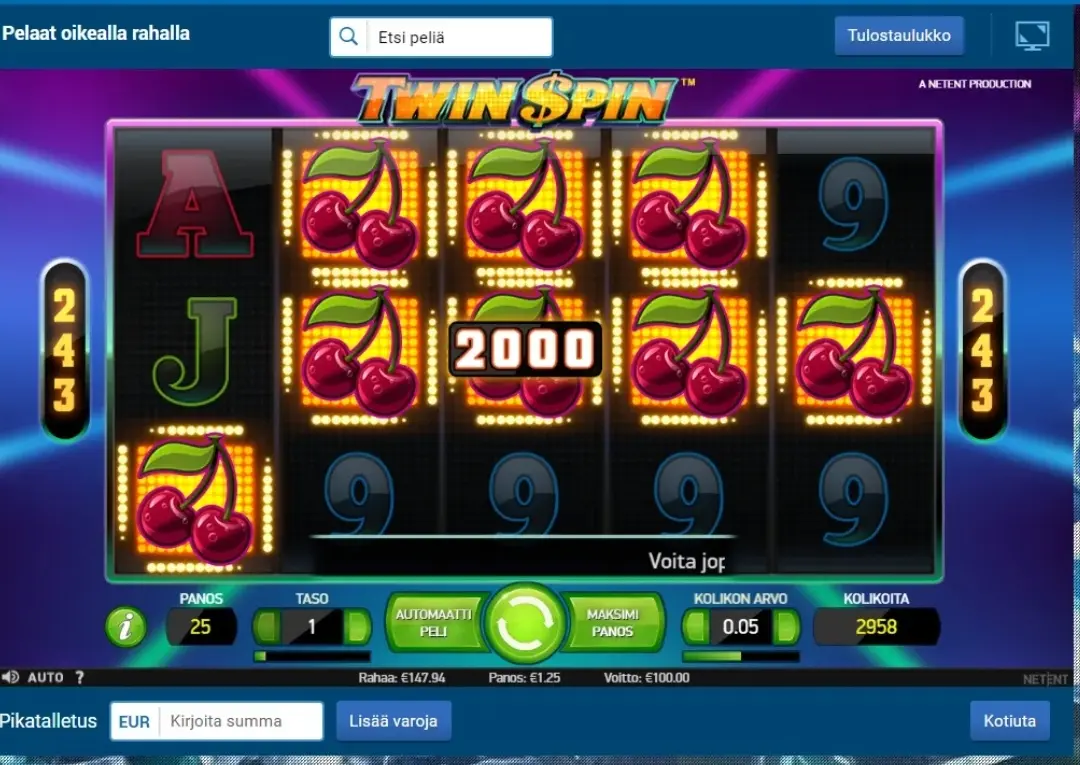Screen dimensions: 1080x765
Task: Open the help question mark icon
Action: 80,678
